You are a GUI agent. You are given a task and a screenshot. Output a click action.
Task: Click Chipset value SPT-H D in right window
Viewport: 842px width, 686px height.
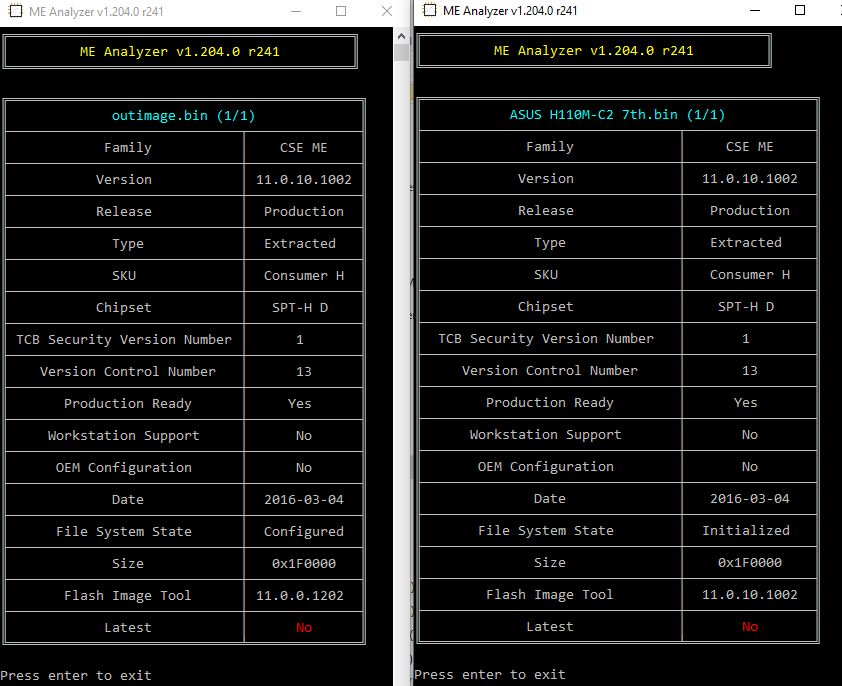click(746, 306)
